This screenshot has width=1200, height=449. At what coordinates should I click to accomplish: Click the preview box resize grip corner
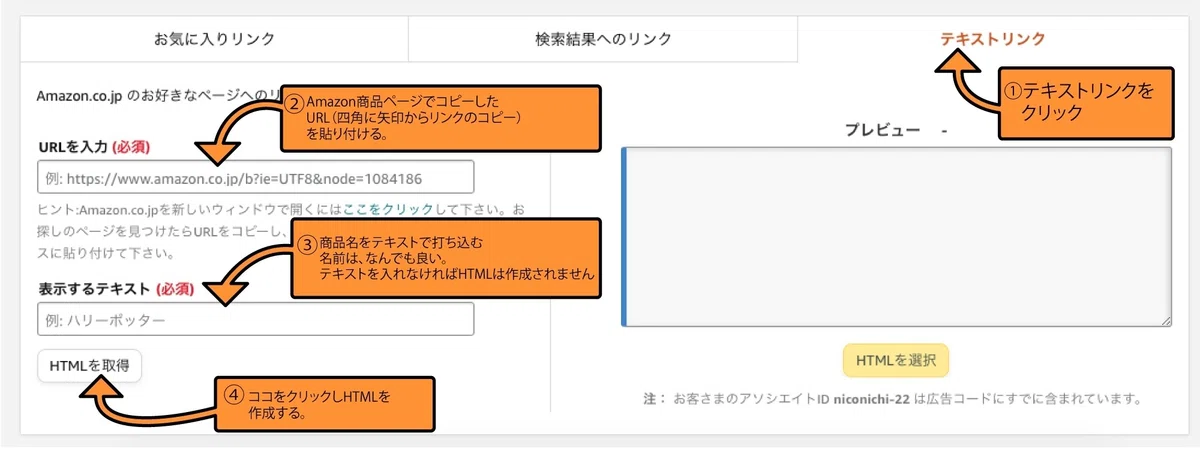(1165, 319)
